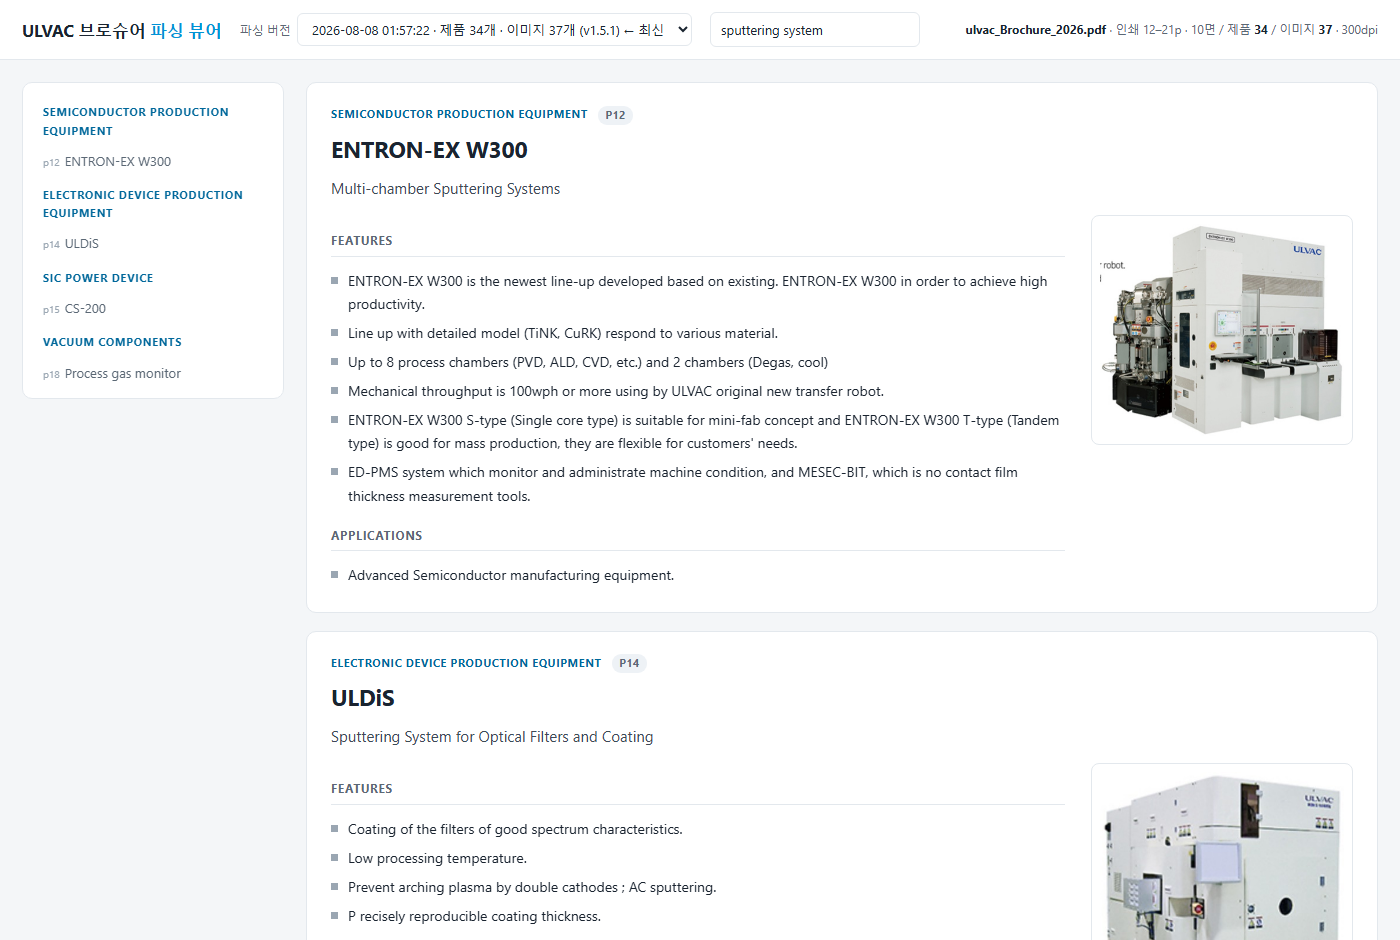
Task: Click sidebar heading 'SEMICONDUCTOR PRODUCTION EQUIPMENT'
Action: (x=136, y=121)
